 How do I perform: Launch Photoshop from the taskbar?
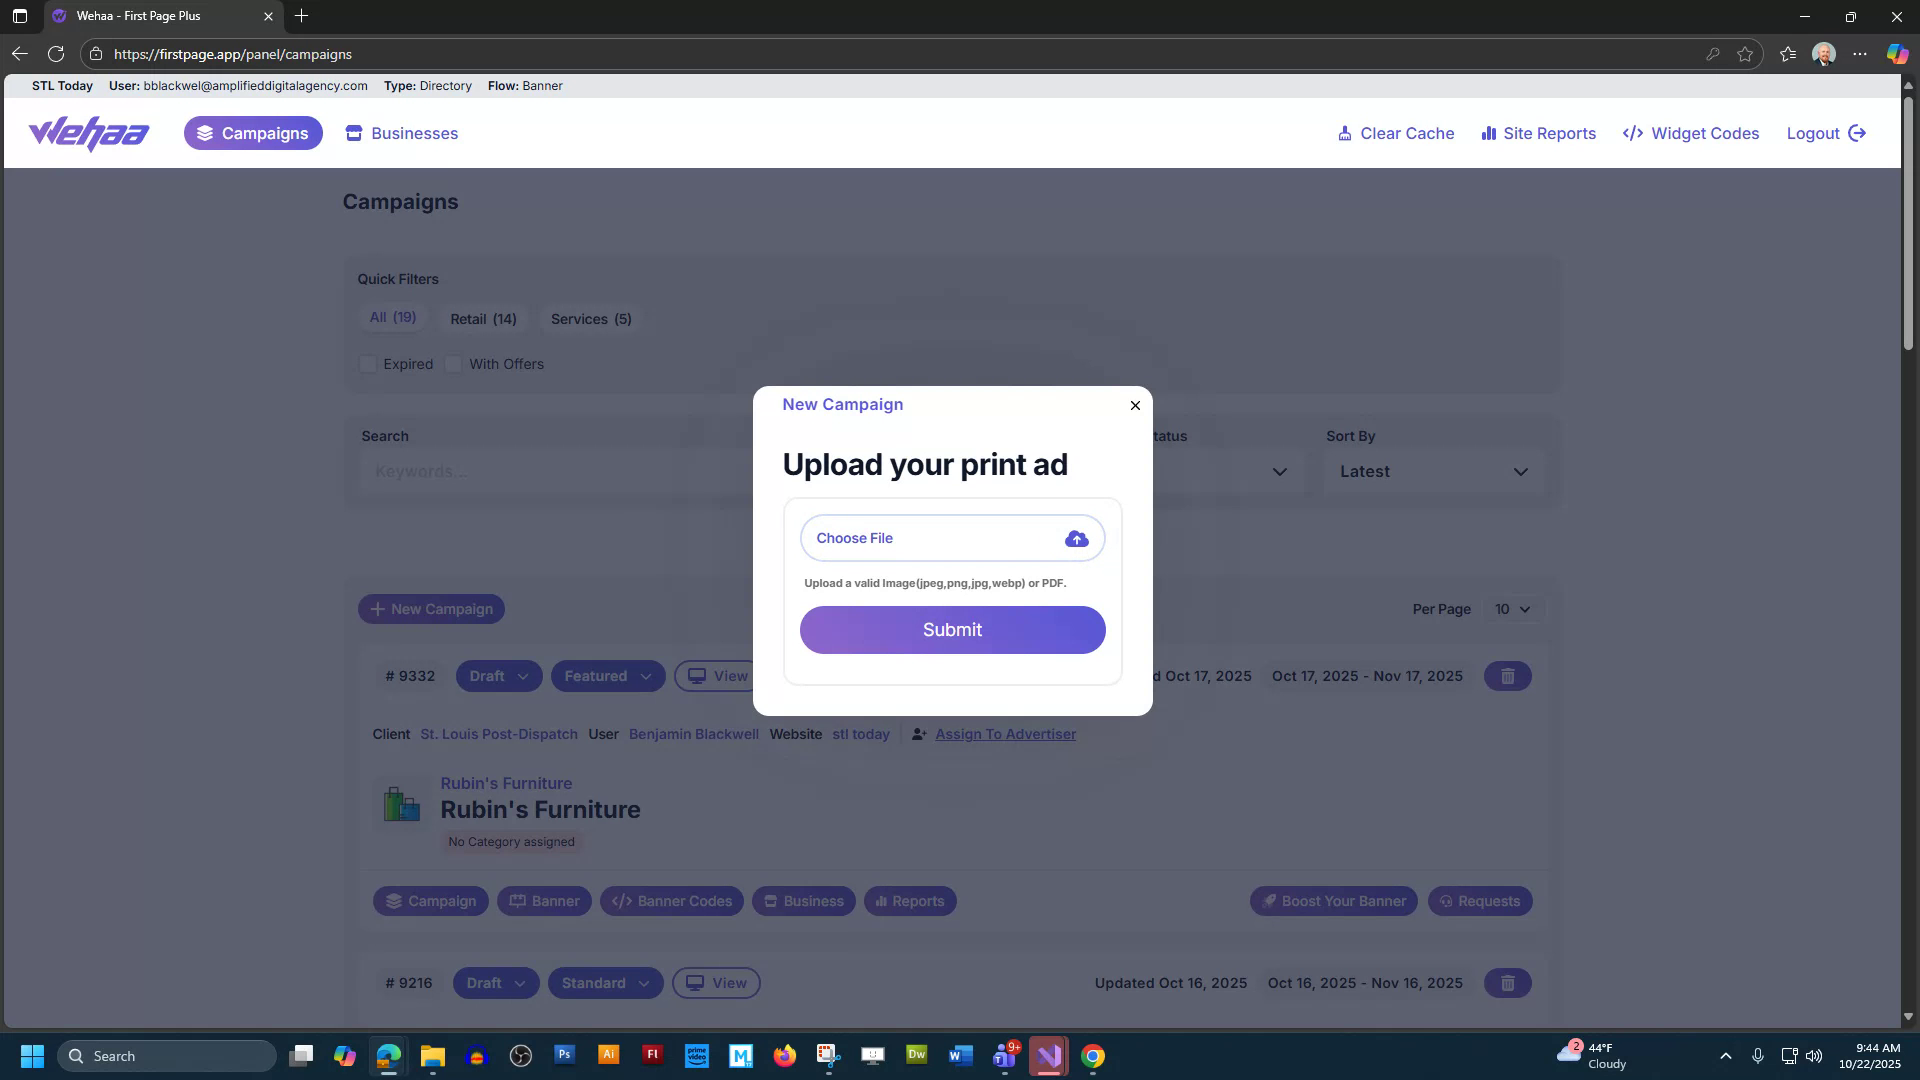point(564,1056)
